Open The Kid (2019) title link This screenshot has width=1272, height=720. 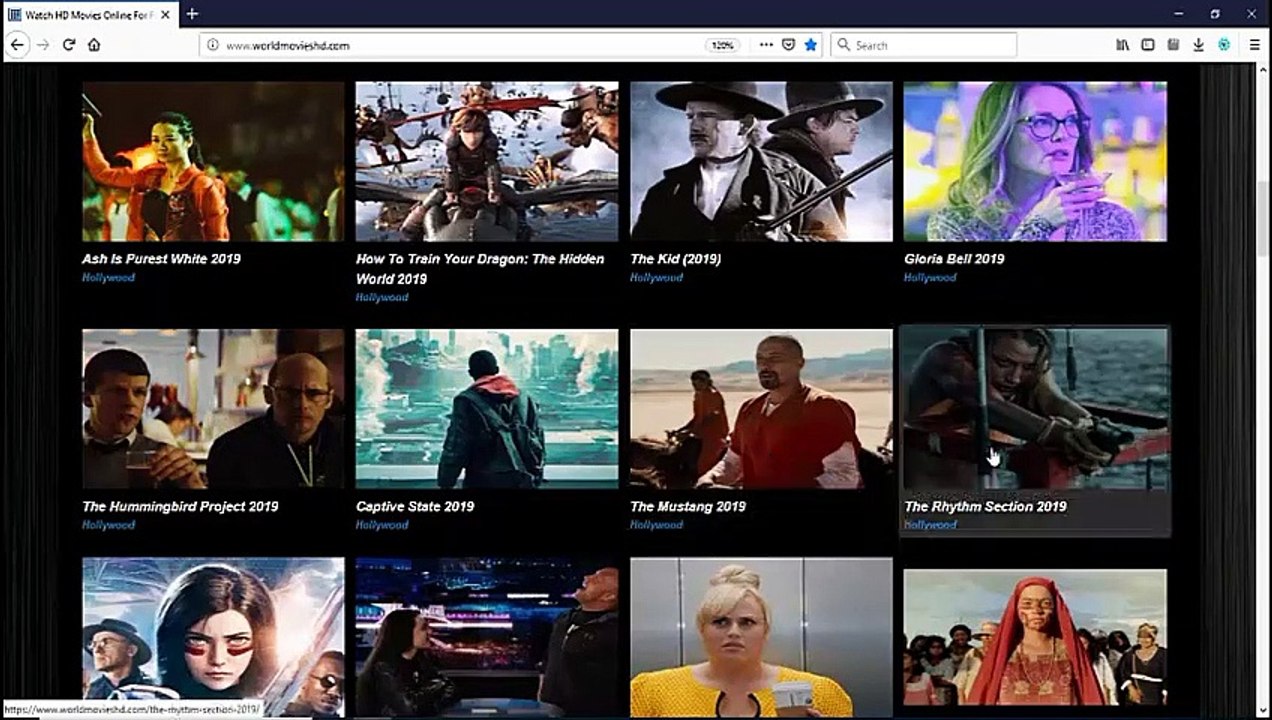click(x=675, y=258)
